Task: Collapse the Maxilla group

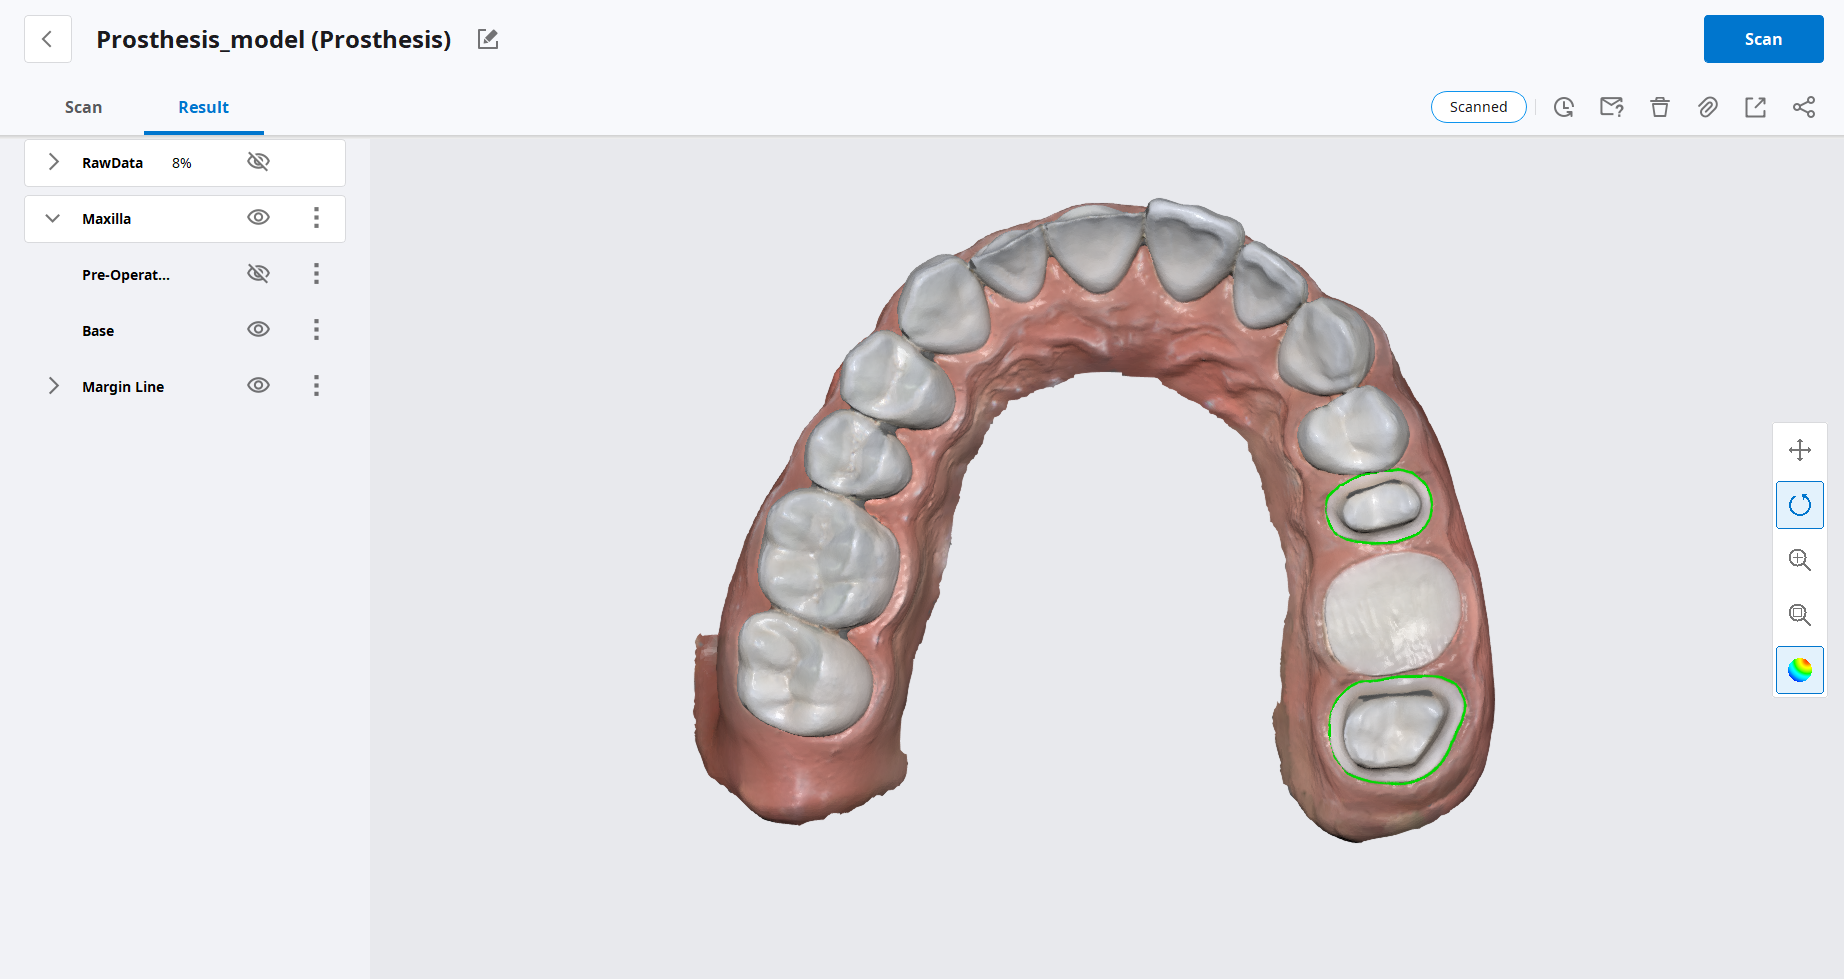Action: tap(54, 218)
